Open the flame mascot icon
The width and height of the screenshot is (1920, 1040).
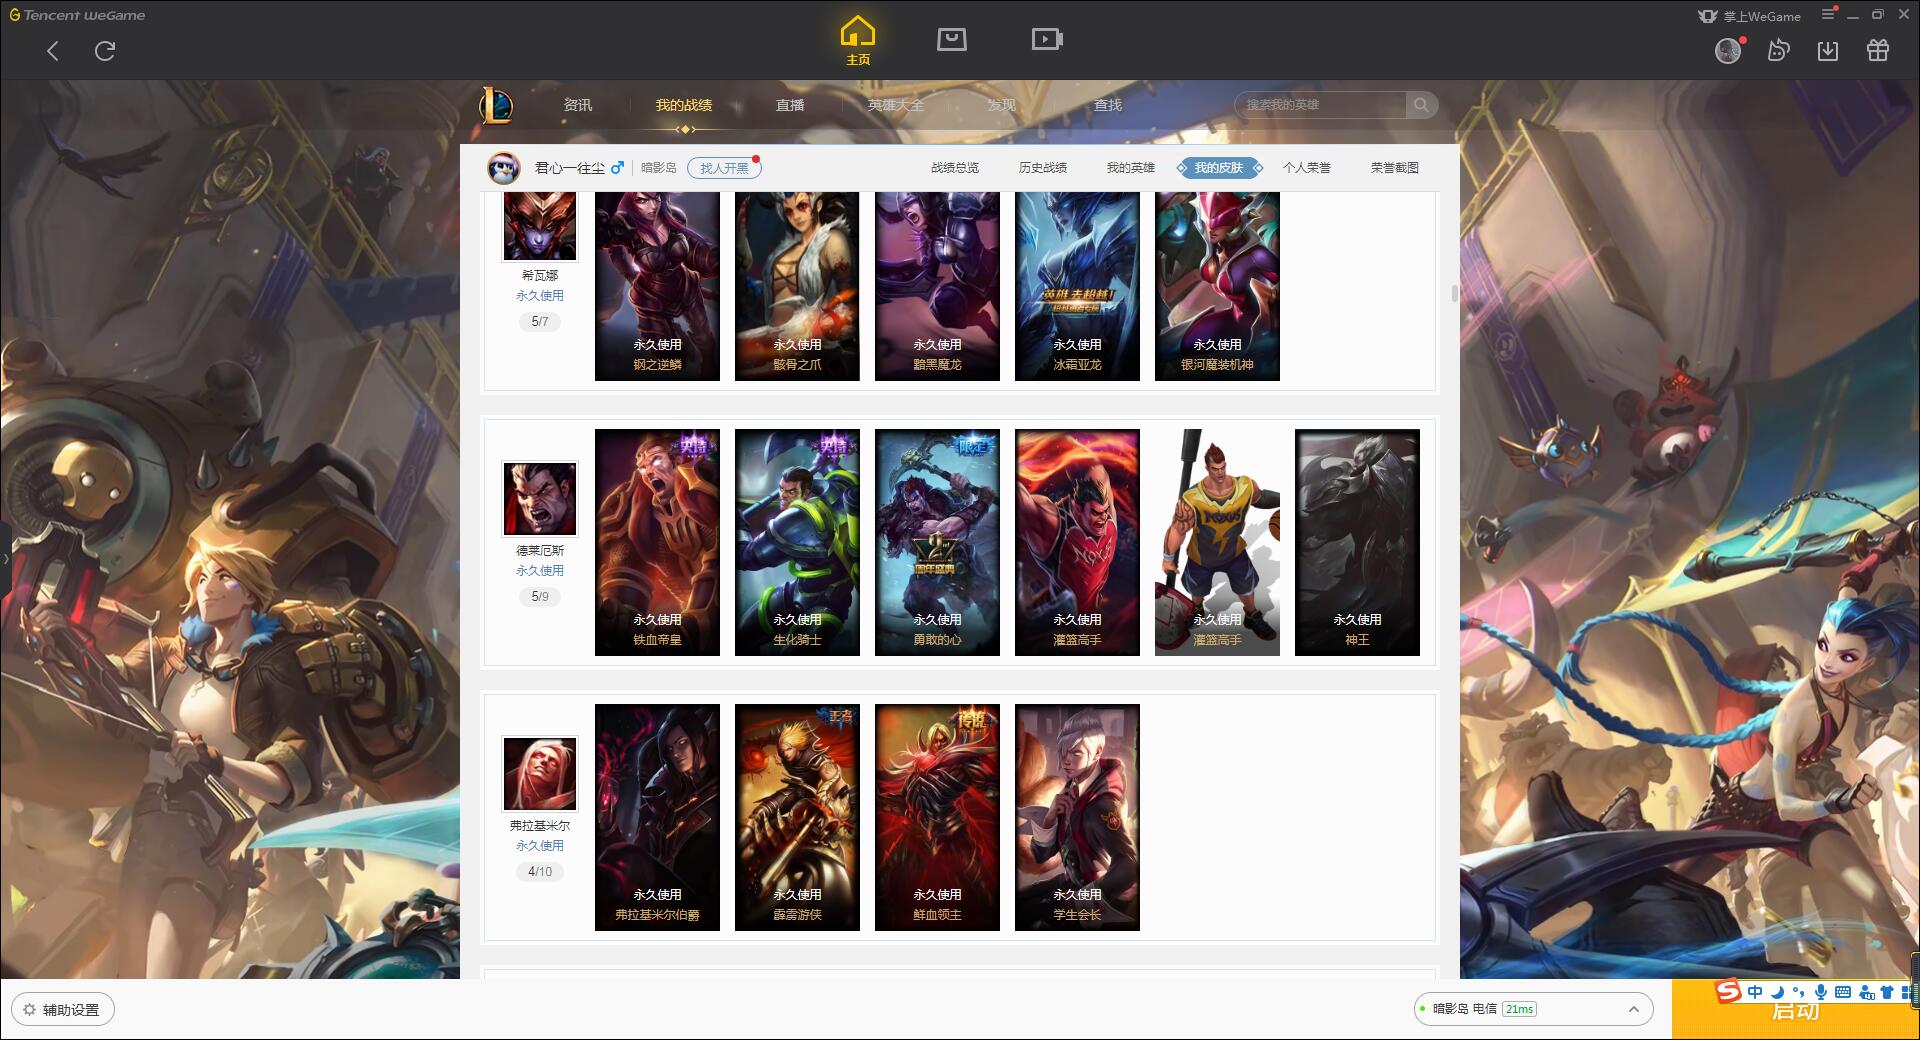(x=1778, y=50)
